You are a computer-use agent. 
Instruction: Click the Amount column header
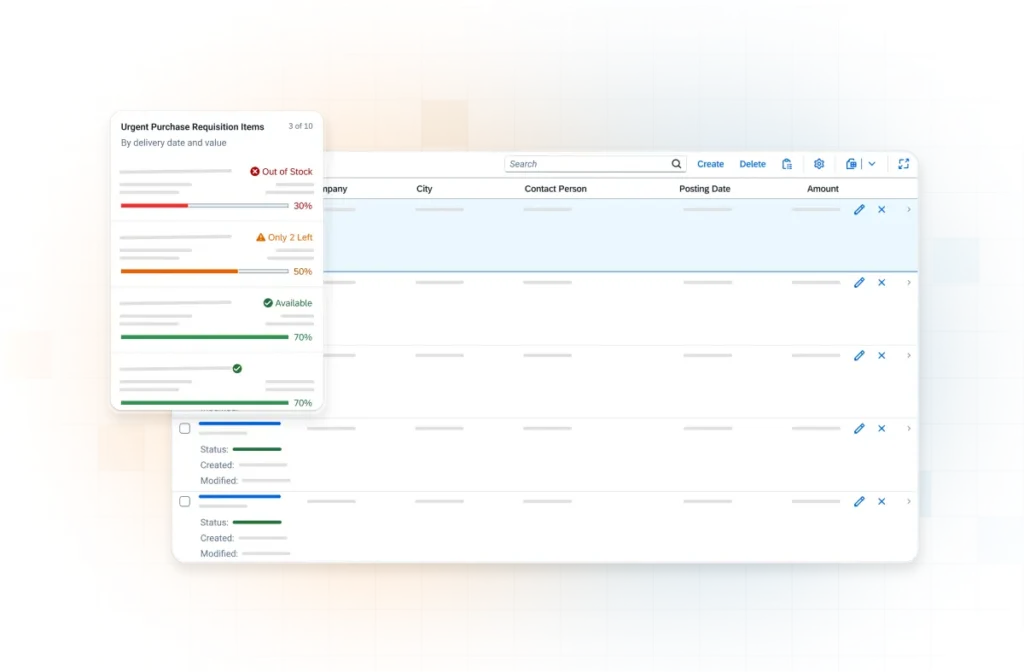(823, 189)
